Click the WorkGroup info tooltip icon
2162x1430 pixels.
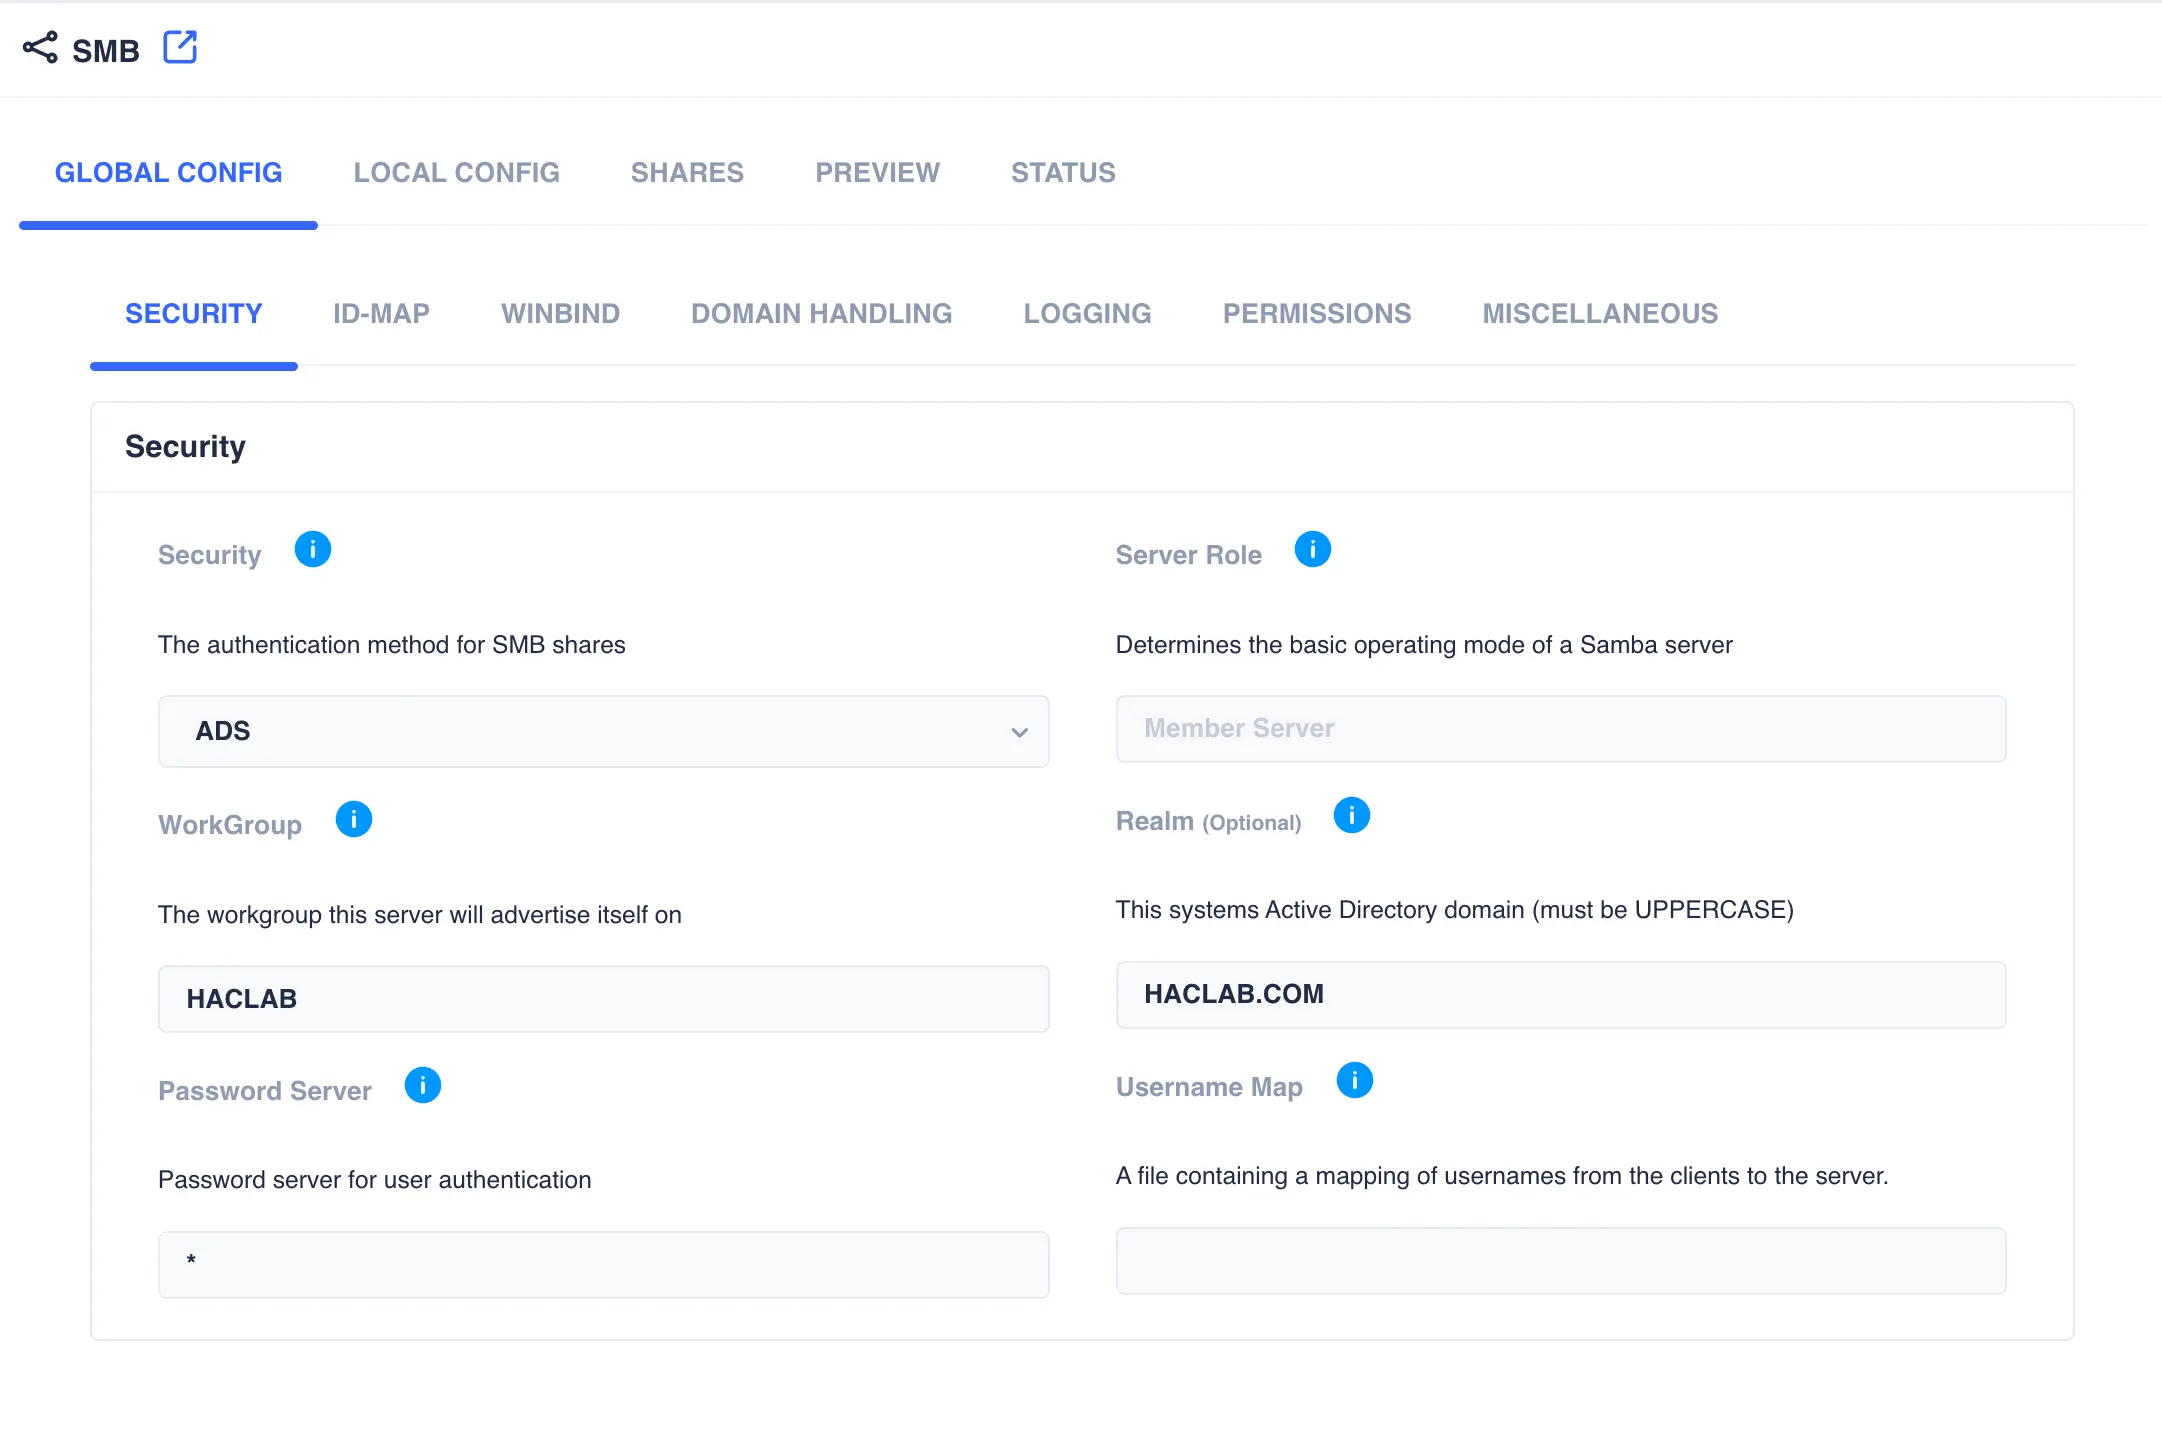tap(353, 819)
